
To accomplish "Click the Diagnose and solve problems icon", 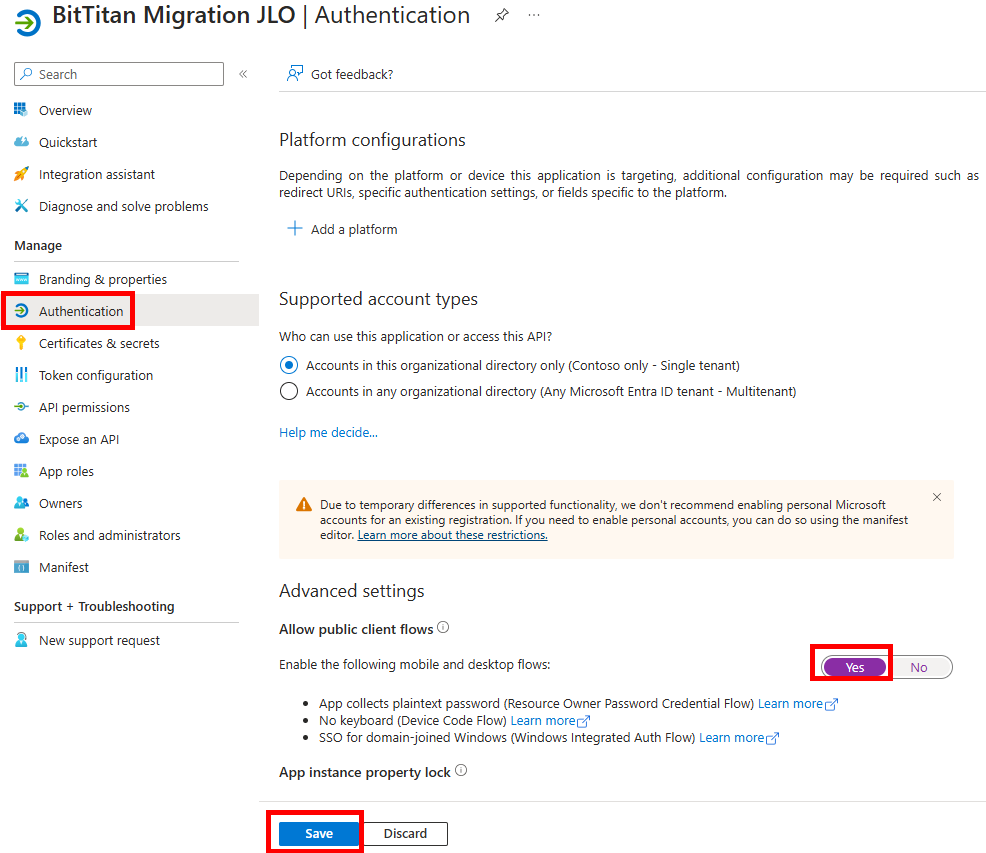I will tap(21, 206).
